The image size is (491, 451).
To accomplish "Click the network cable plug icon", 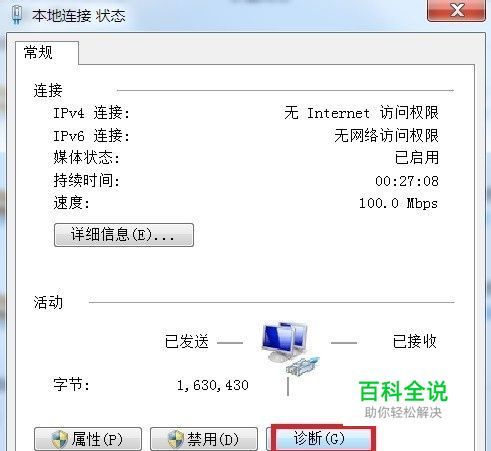I will click(303, 366).
